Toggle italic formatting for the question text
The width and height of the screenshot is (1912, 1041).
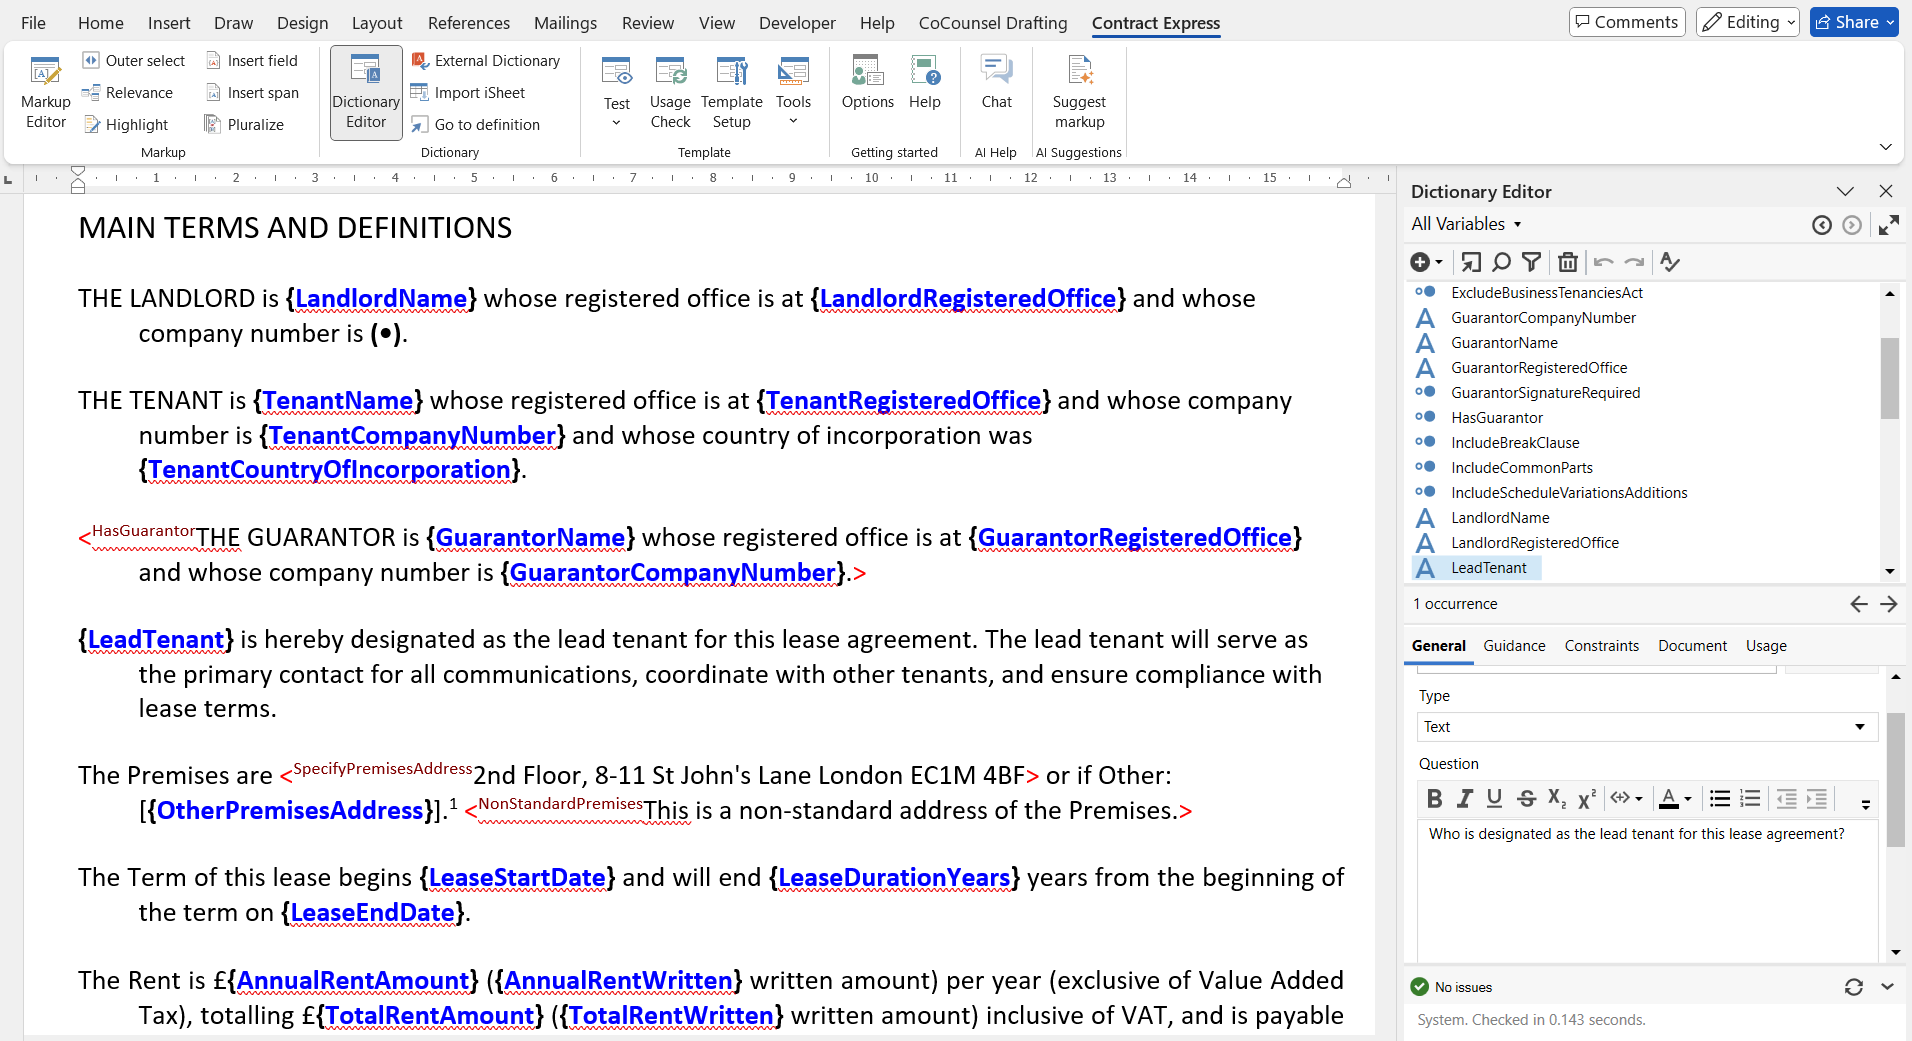coord(1465,798)
